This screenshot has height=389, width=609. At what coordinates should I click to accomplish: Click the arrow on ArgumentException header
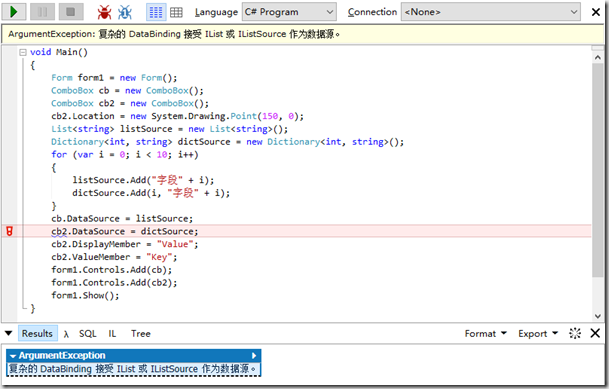point(254,356)
